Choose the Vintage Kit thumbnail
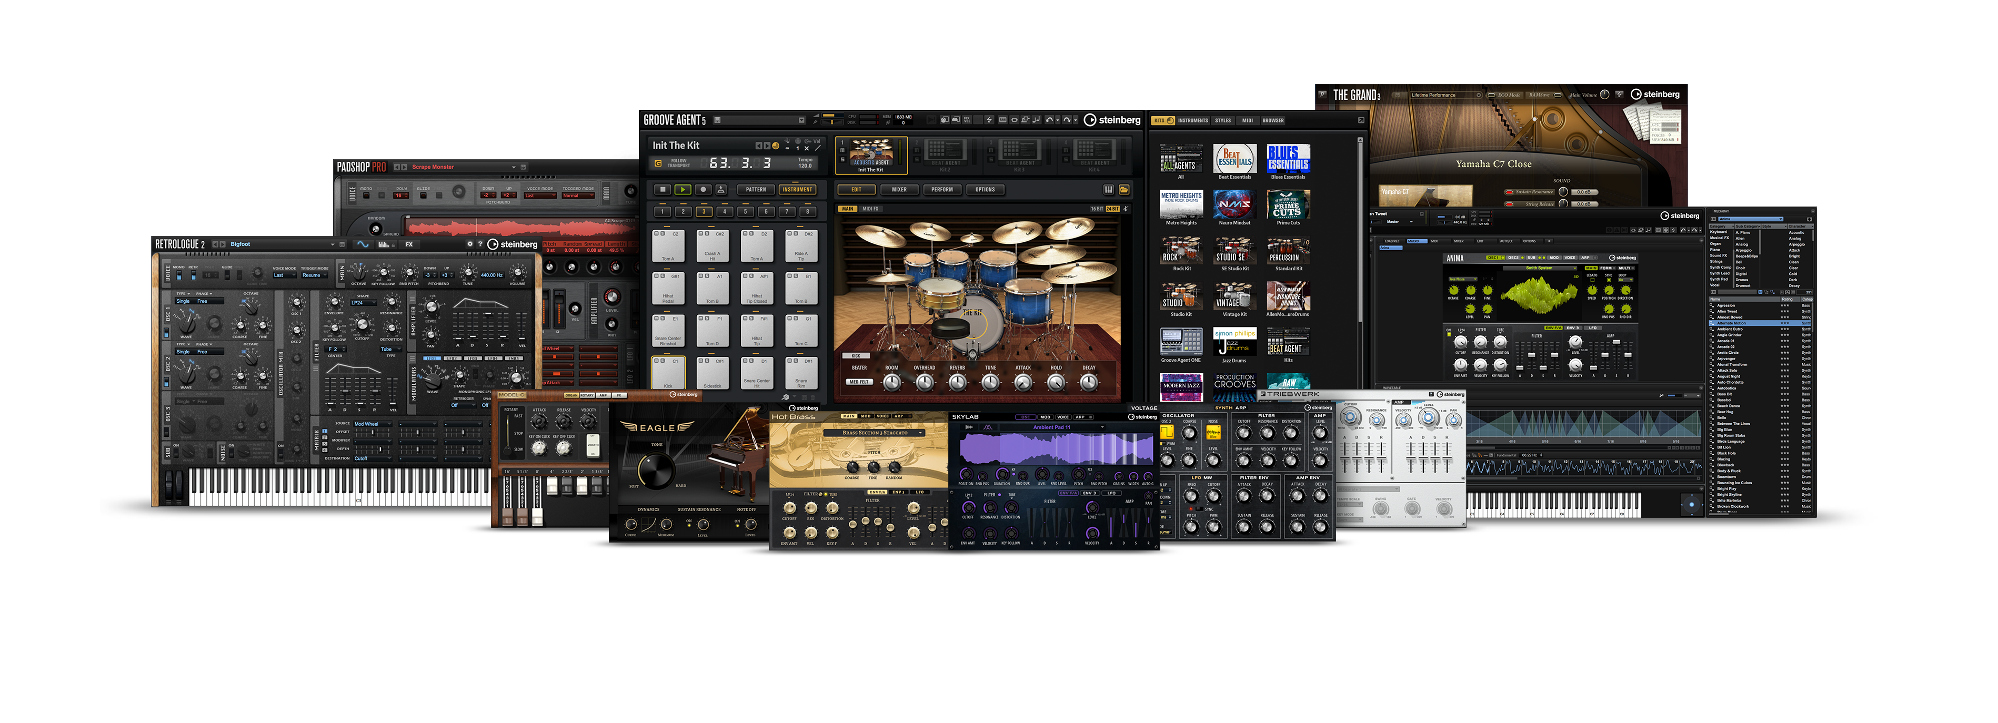Screen dimensions: 1998x723 point(1235,296)
